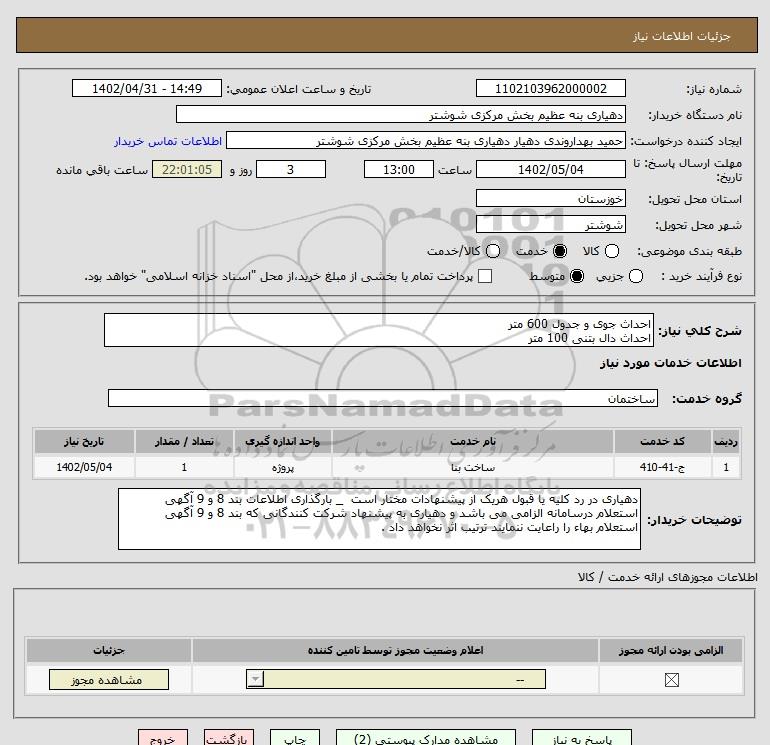This screenshot has height=745, width=770.
Task: Click the جزئیات اطلاعات نیاز page title
Action: (681, 36)
